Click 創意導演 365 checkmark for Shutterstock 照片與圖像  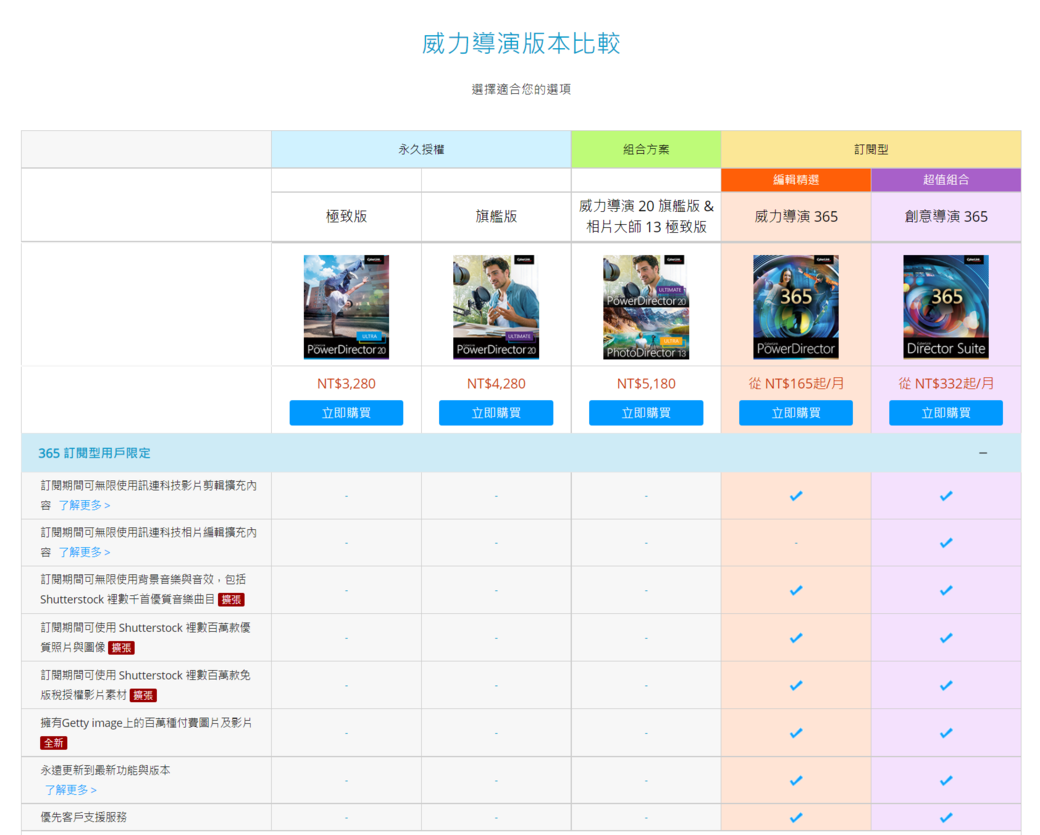[x=946, y=638]
